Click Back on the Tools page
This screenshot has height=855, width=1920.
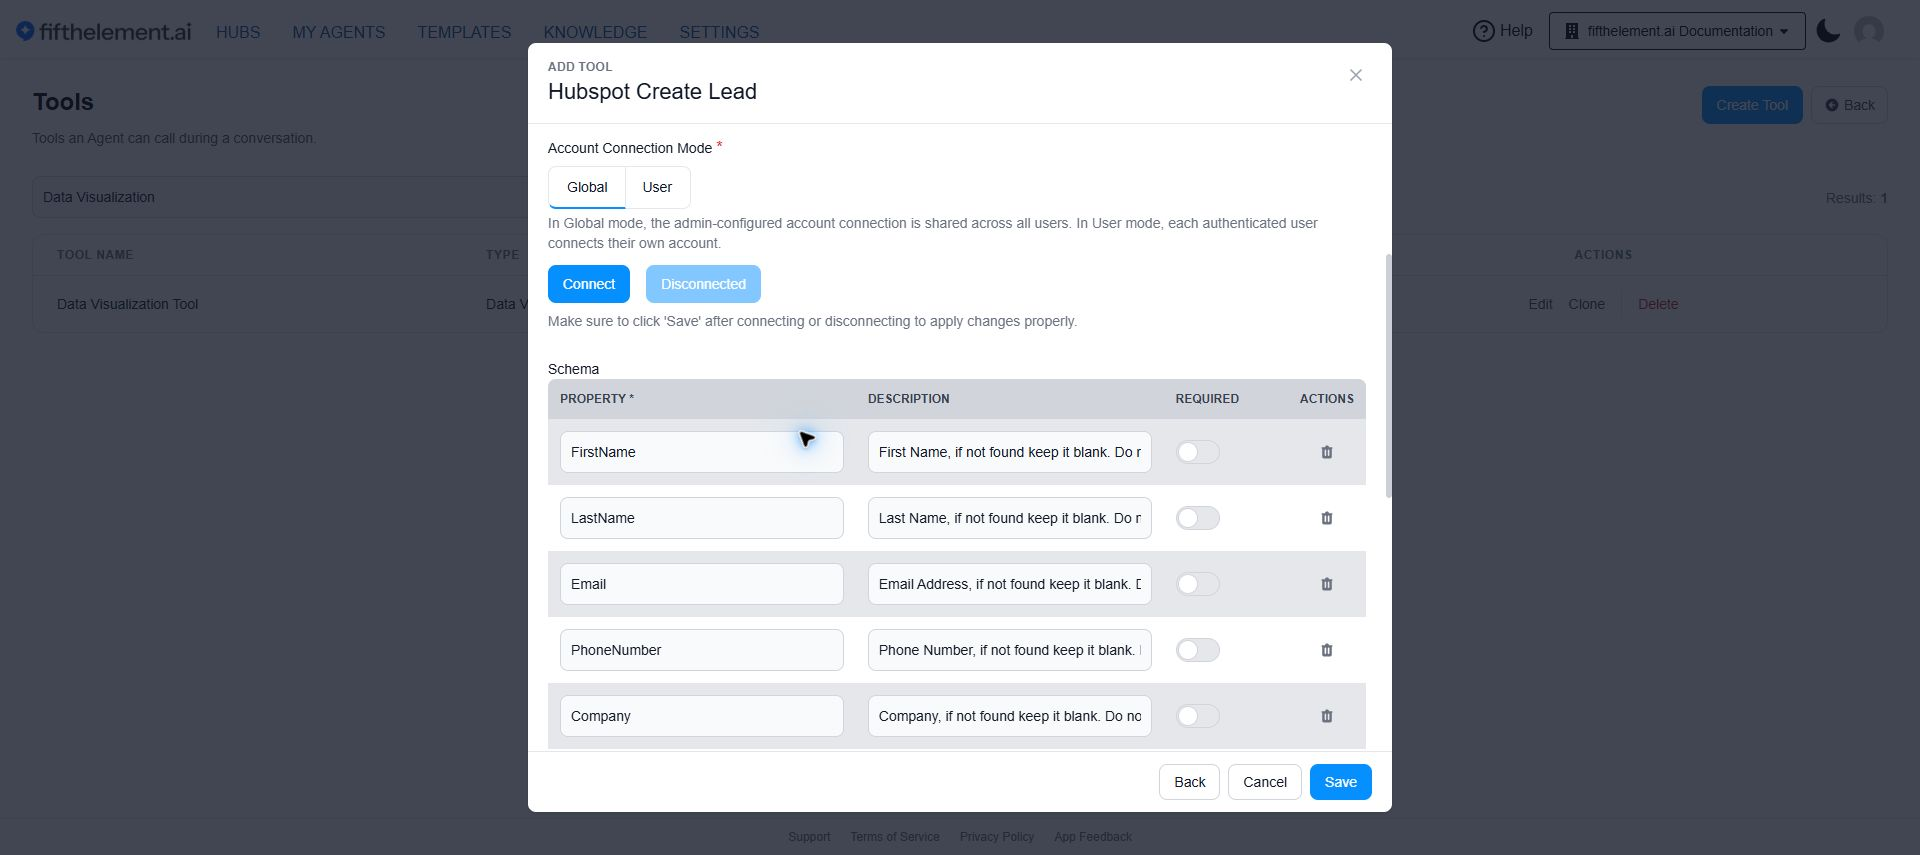1849,105
